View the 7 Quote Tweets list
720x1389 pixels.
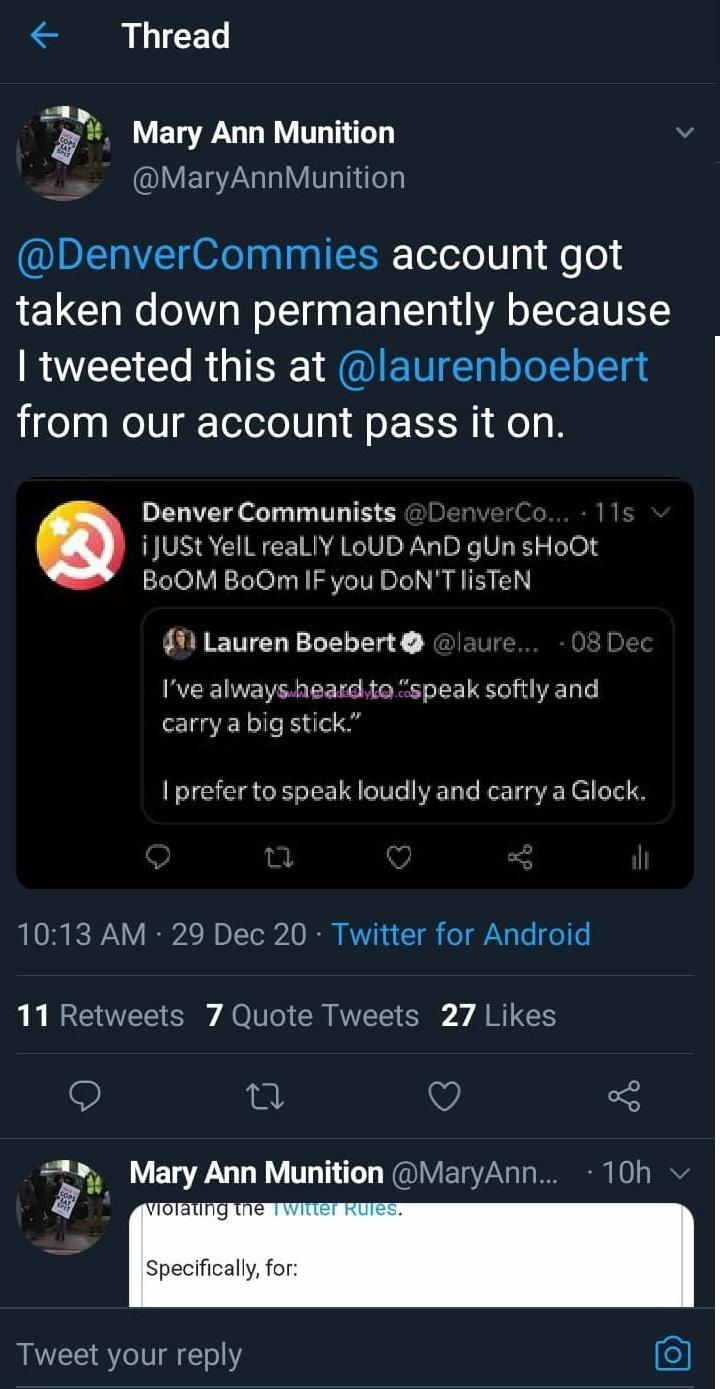point(312,1015)
